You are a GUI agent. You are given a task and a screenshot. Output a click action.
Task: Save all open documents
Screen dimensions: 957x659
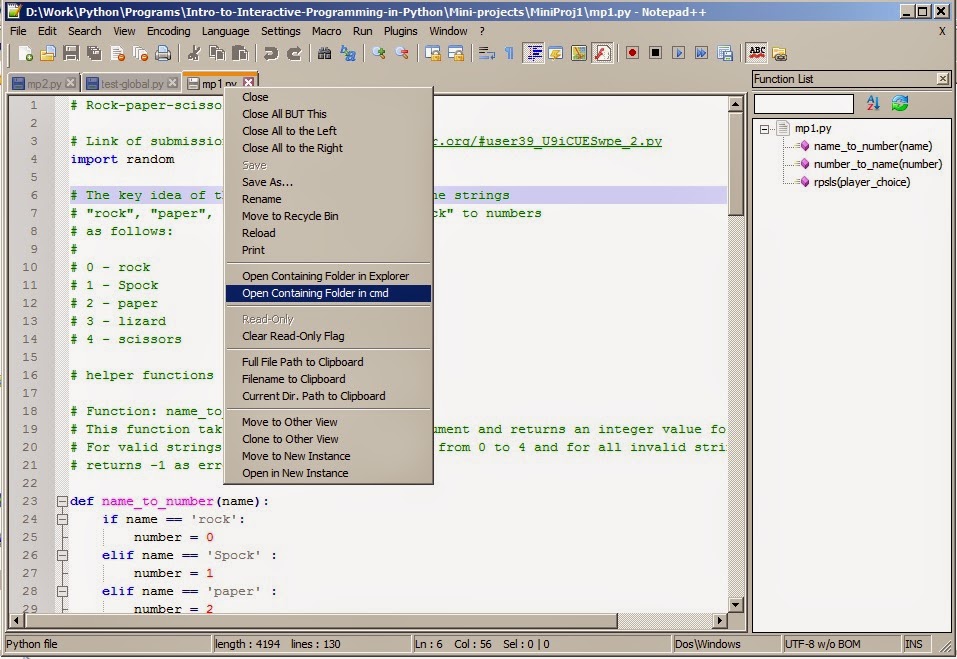(x=92, y=54)
